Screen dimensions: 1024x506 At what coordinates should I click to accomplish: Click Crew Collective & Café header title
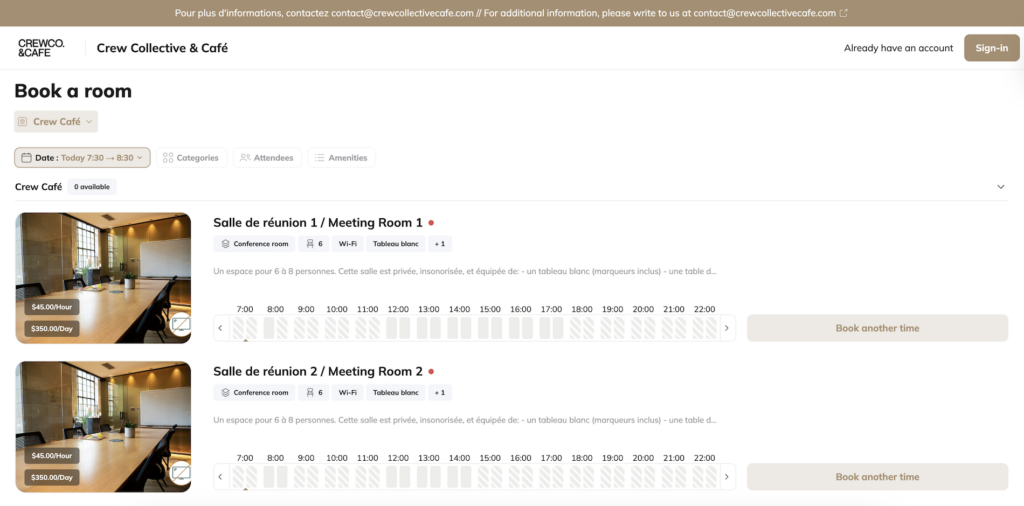coord(162,48)
